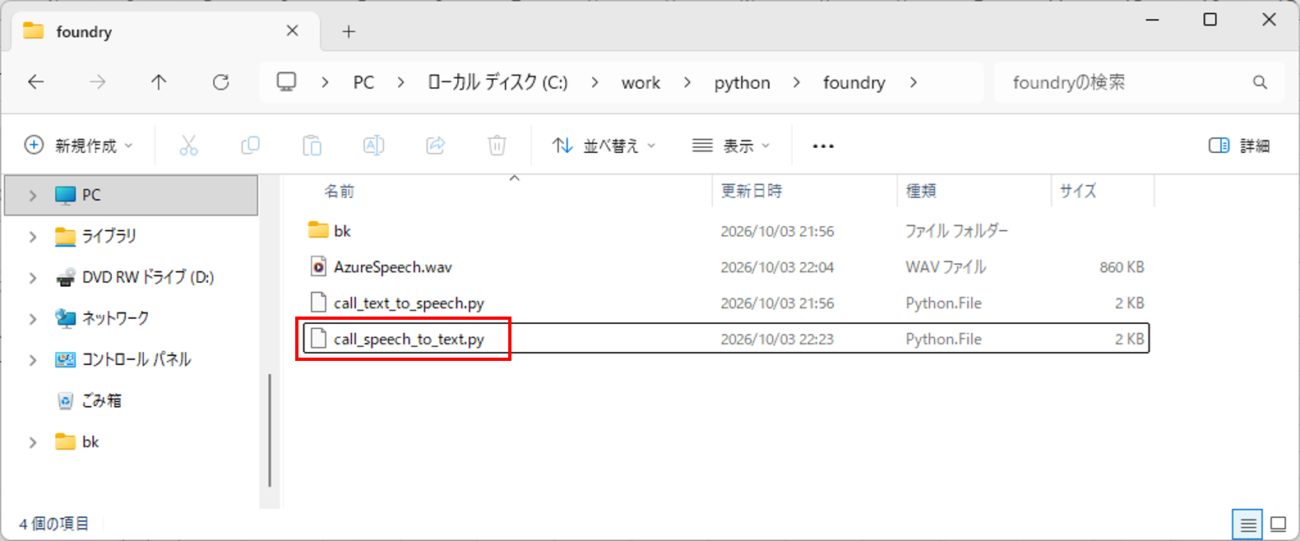Sort by サイズ column header
1300x541 pixels.
1078,191
